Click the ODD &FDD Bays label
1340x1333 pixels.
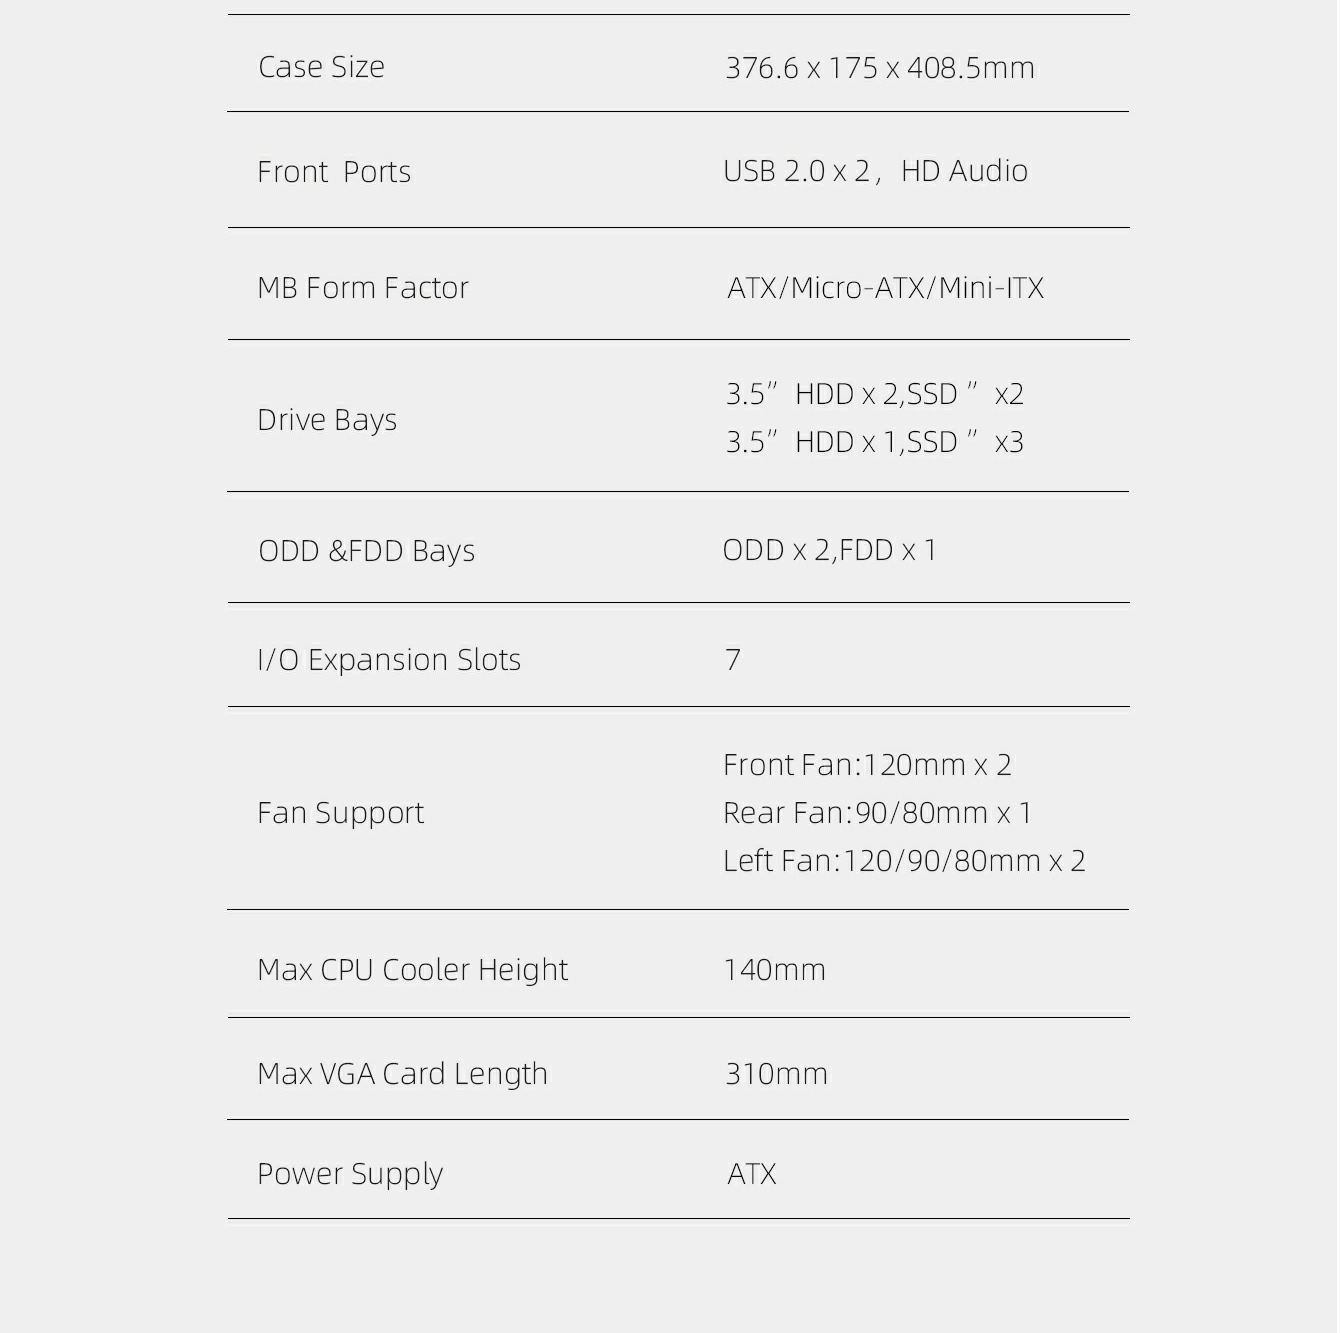tap(366, 551)
